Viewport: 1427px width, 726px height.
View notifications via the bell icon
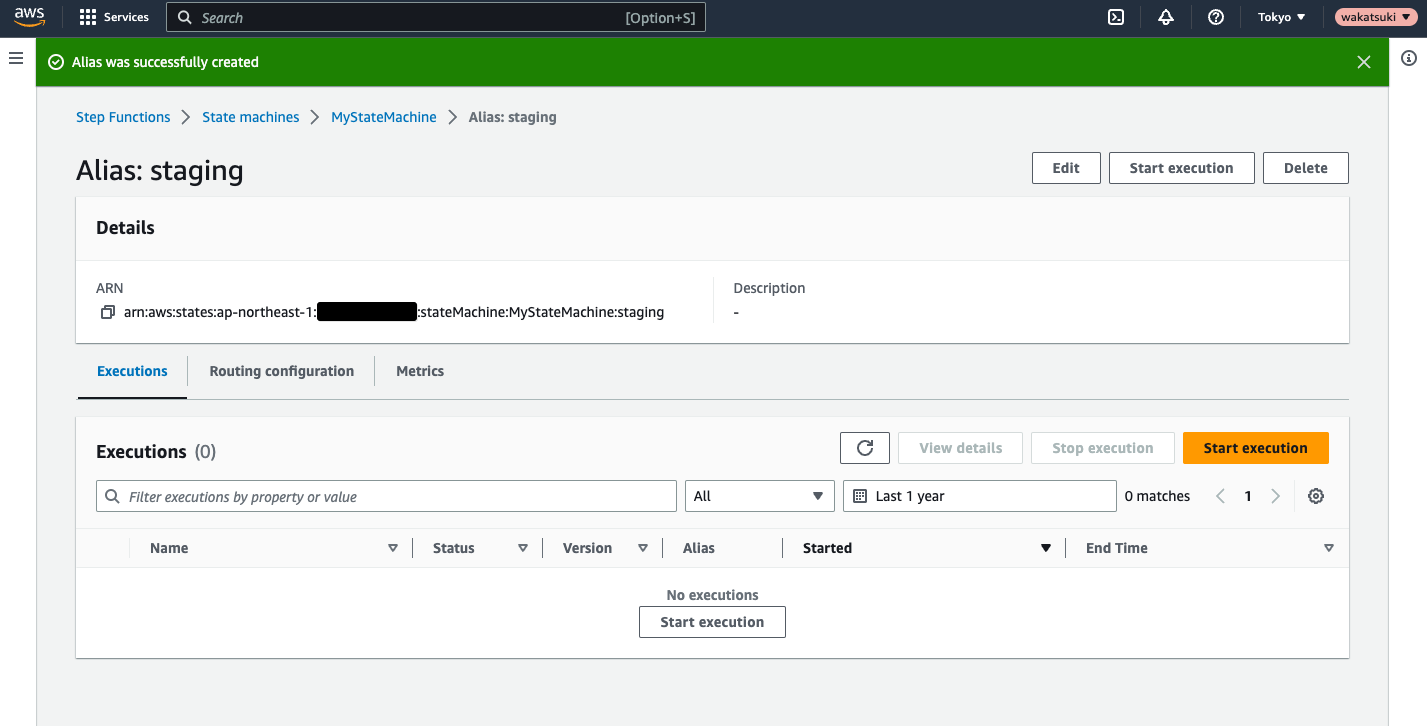[1165, 17]
